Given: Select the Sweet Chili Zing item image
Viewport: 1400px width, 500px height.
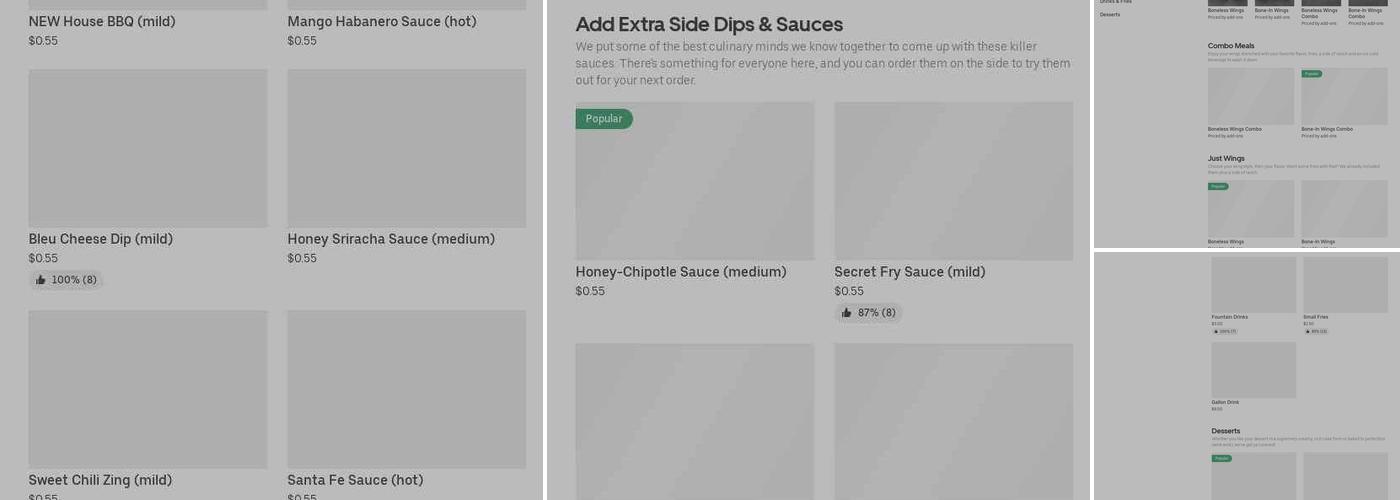Looking at the screenshot, I should click(x=148, y=389).
